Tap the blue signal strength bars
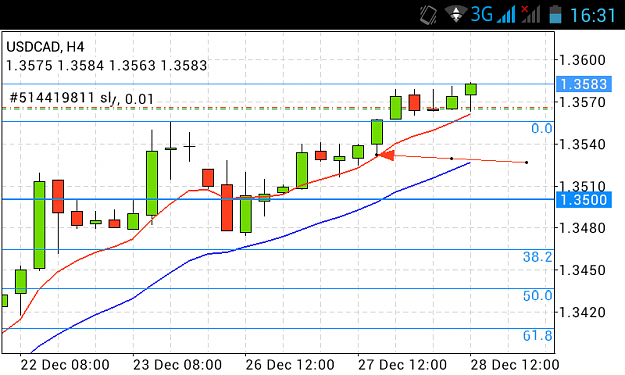 (x=506, y=15)
